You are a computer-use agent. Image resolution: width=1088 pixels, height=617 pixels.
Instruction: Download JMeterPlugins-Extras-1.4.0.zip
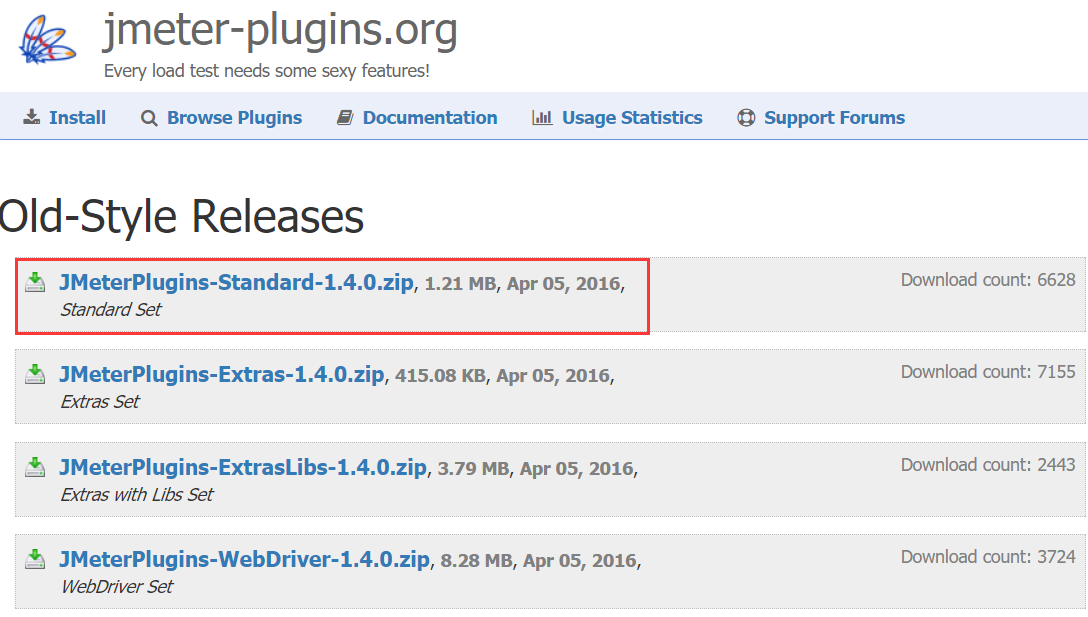221,375
